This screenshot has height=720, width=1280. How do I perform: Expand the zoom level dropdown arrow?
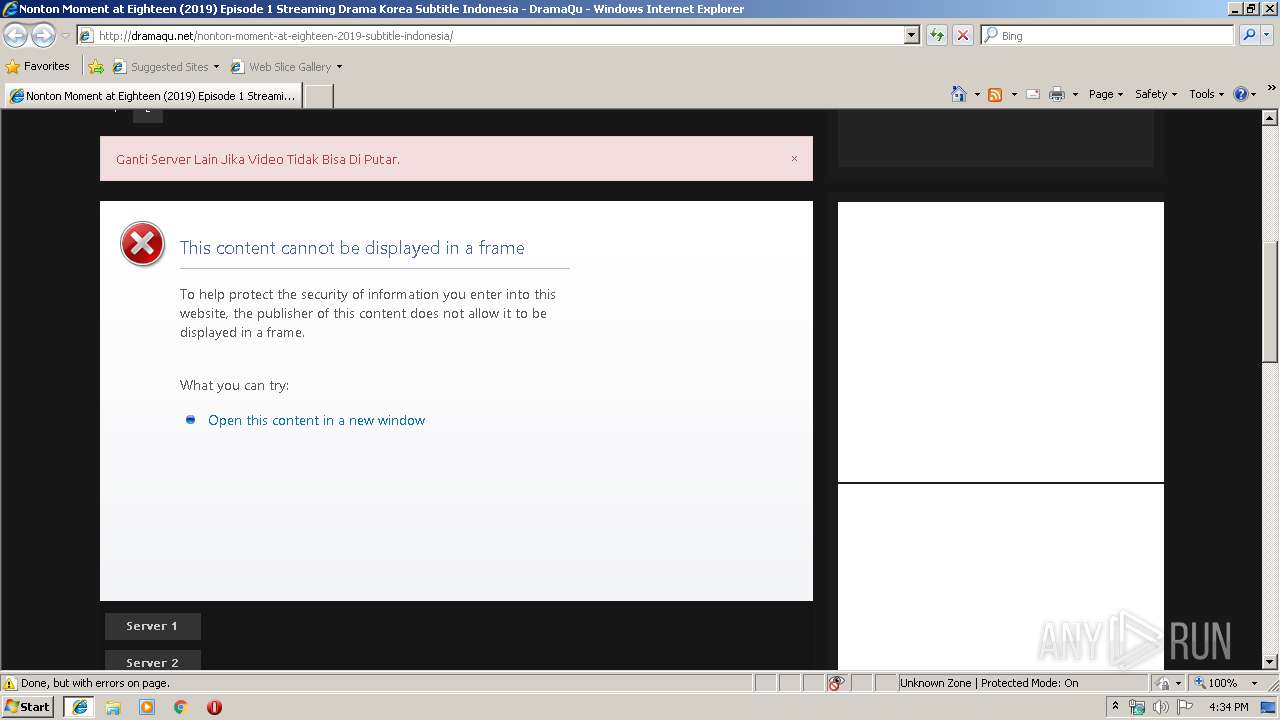point(1254,683)
